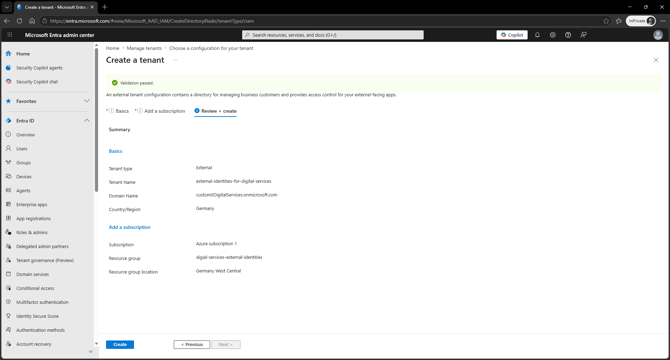The width and height of the screenshot is (670, 360).
Task: Open the help question mark icon
Action: tap(568, 35)
